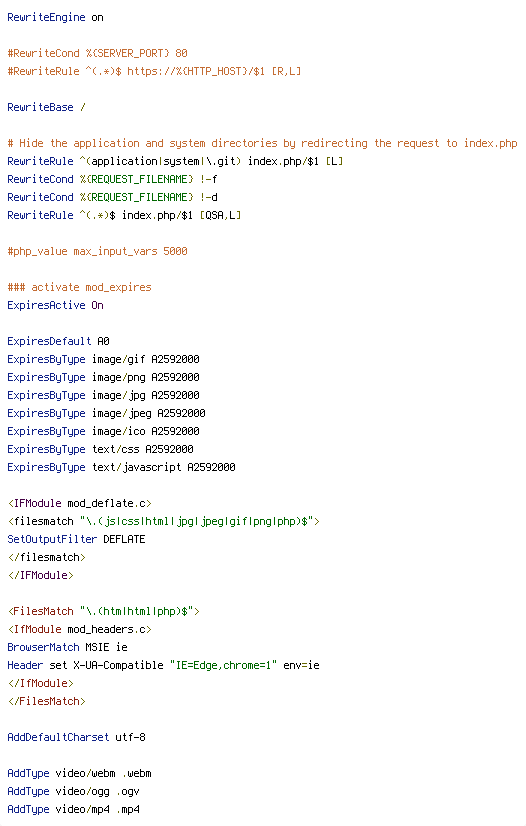Click the commented RewriteCond SERVER_PORT line

pyautogui.click(x=97, y=53)
